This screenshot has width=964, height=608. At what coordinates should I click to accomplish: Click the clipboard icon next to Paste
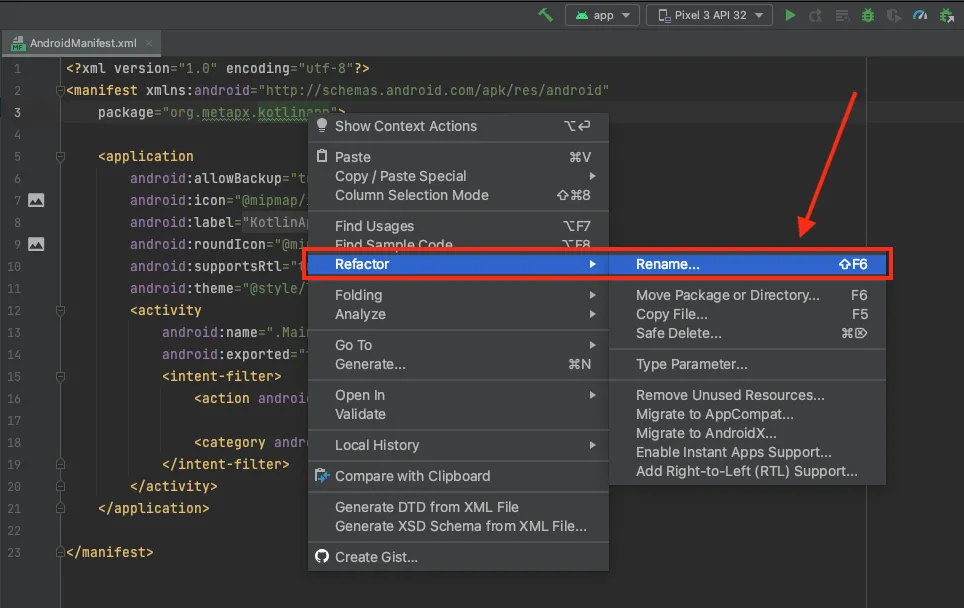(322, 156)
